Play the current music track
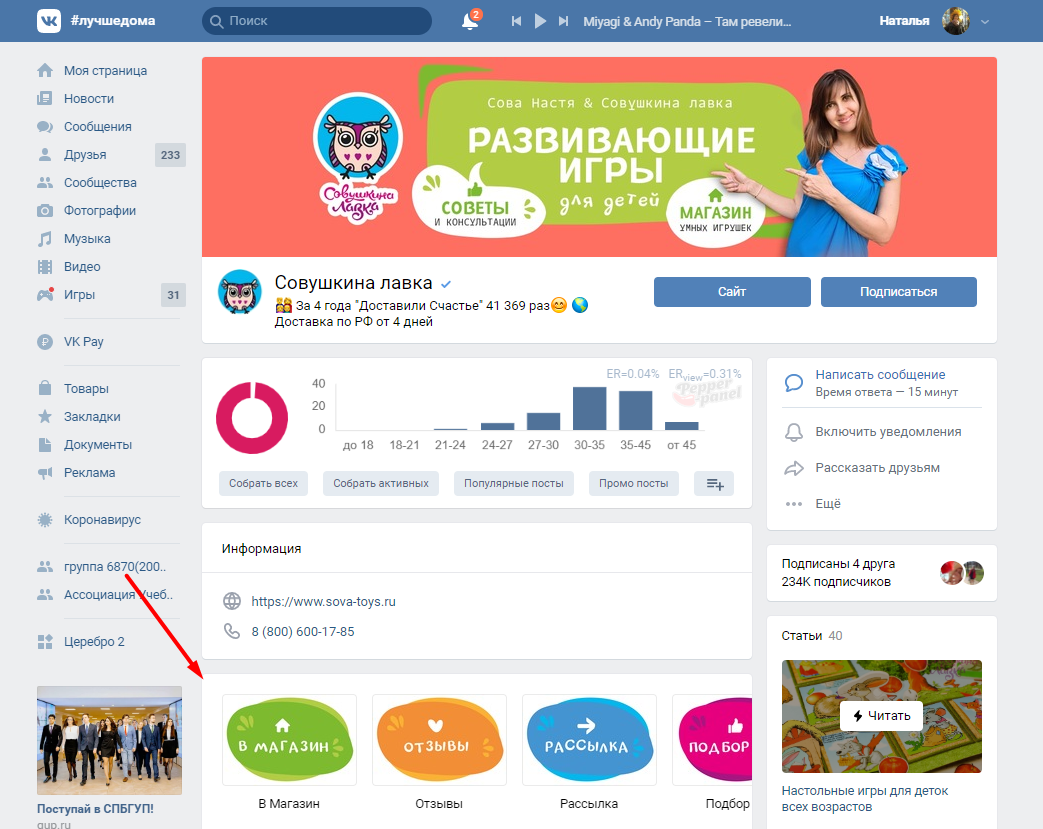 [540, 21]
